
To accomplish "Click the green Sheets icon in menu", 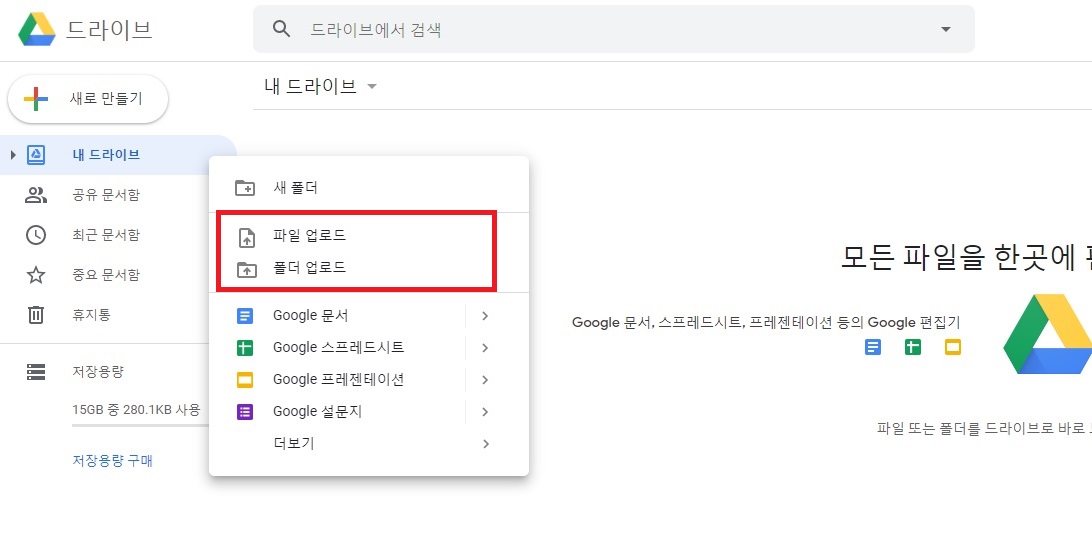I will coord(245,348).
